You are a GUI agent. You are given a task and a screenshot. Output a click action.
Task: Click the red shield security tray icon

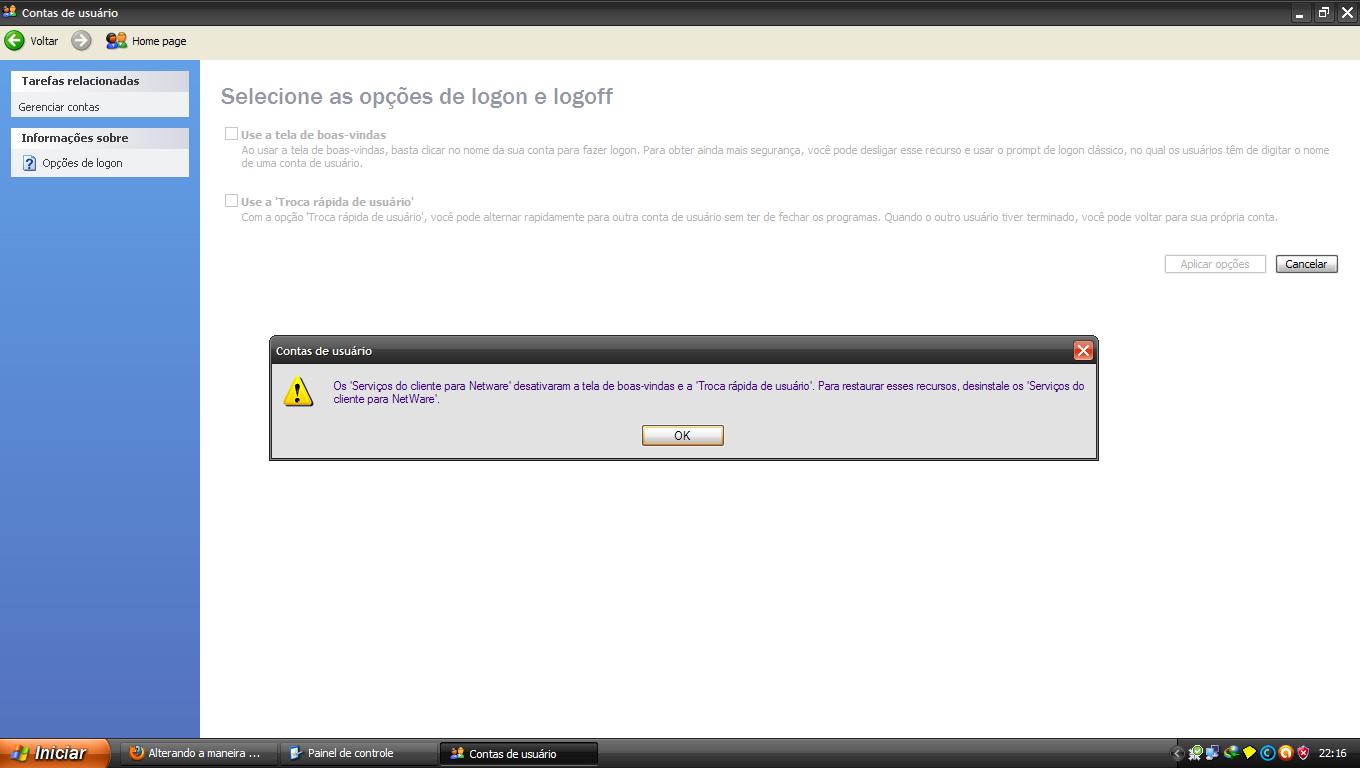click(1303, 753)
